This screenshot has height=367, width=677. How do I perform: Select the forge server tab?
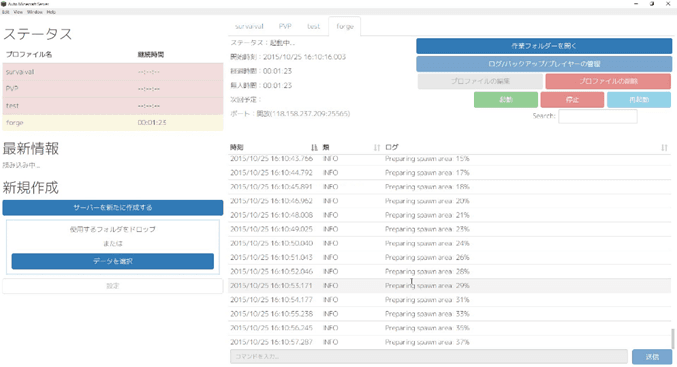pyautogui.click(x=345, y=26)
